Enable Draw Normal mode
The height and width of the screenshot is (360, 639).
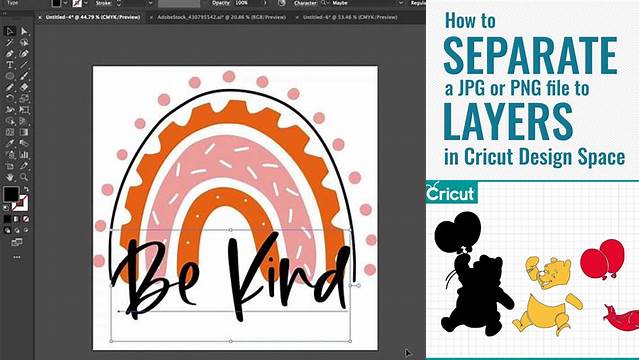(7, 230)
